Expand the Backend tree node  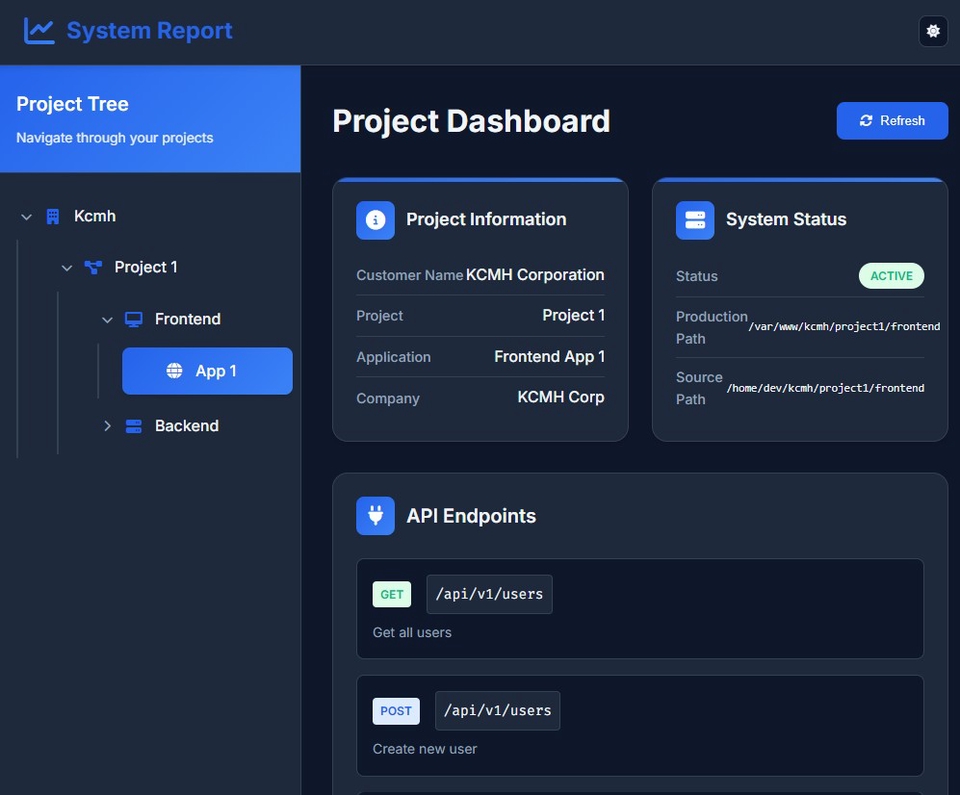point(107,425)
